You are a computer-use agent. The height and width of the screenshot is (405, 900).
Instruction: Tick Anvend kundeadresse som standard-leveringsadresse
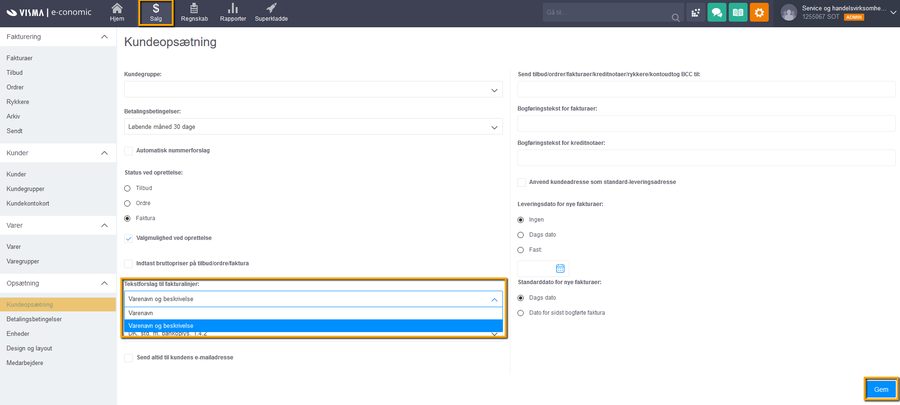521,182
